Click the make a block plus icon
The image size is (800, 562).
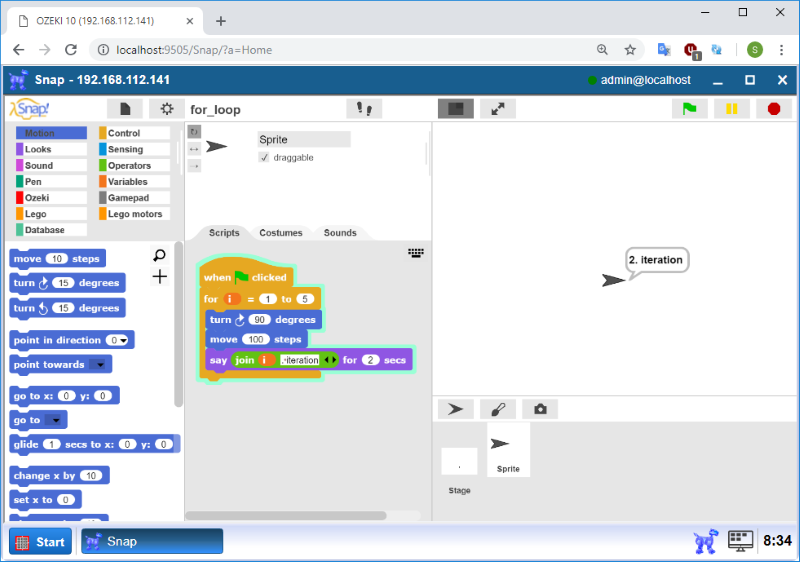click(160, 277)
